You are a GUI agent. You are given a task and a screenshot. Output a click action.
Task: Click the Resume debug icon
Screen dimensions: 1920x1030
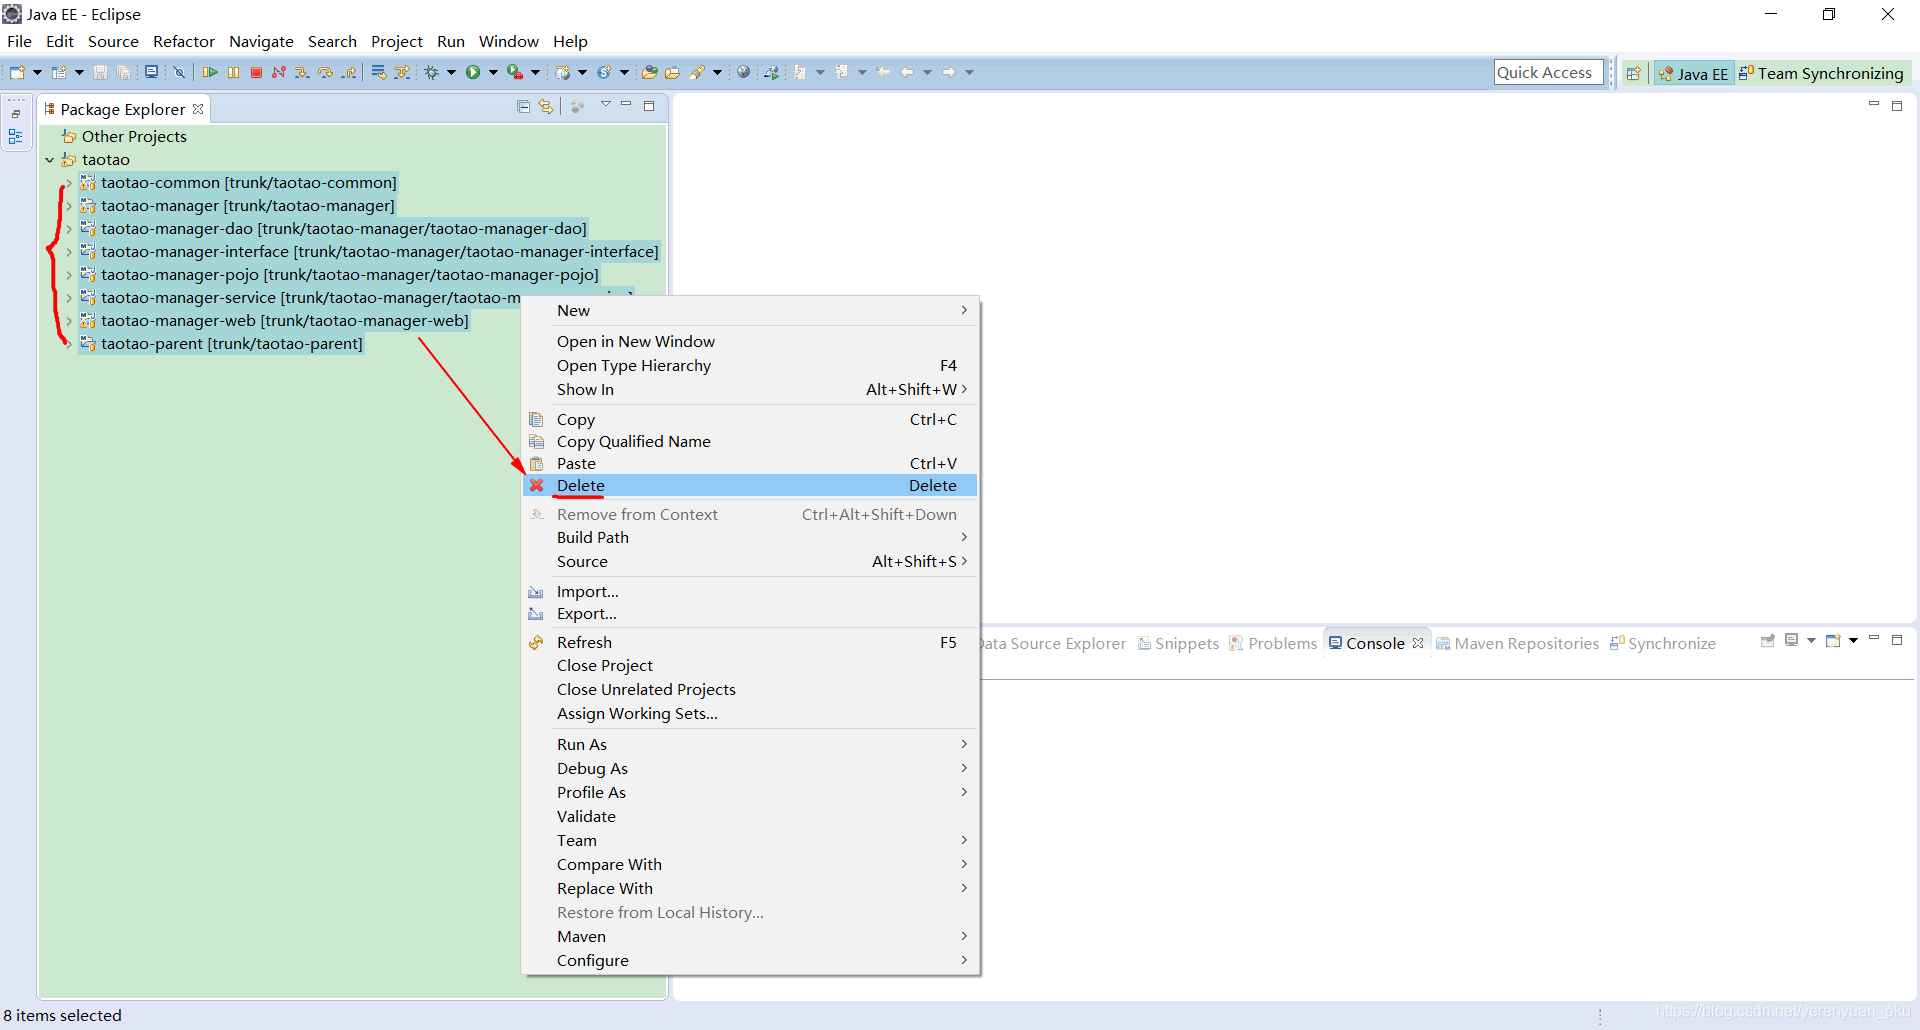(x=210, y=72)
